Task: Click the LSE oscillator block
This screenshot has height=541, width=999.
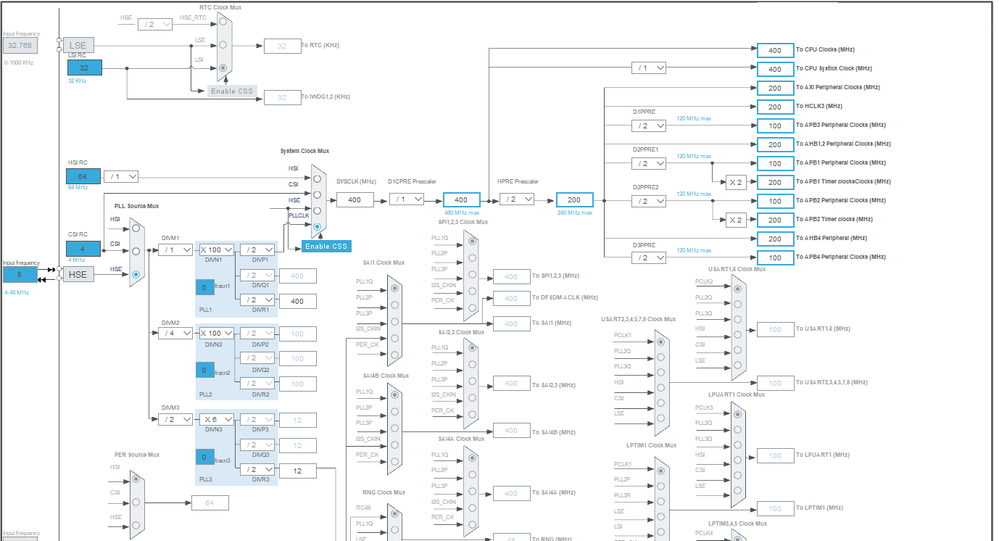Action: 78,45
